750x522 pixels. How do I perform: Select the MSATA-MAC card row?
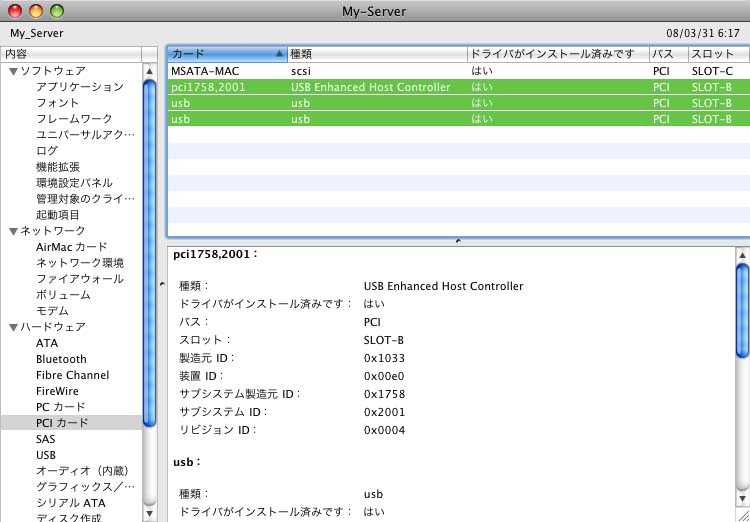tap(458, 71)
